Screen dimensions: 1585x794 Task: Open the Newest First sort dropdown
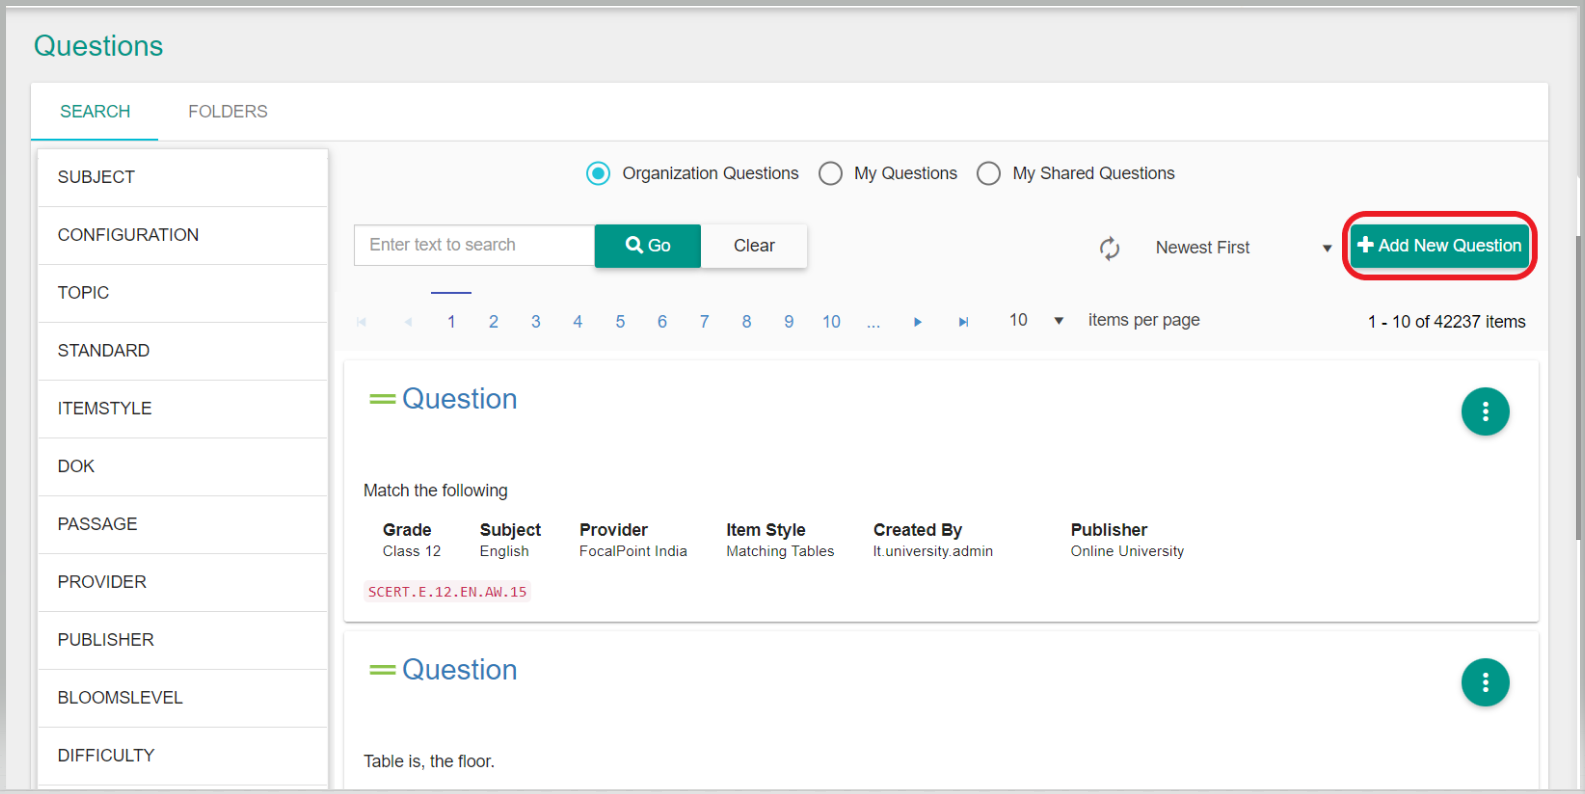click(1242, 248)
